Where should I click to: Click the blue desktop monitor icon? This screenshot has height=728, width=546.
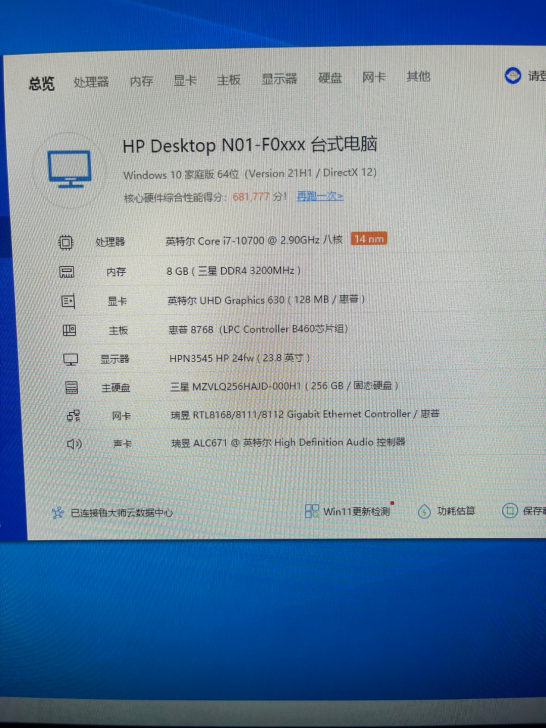point(70,169)
